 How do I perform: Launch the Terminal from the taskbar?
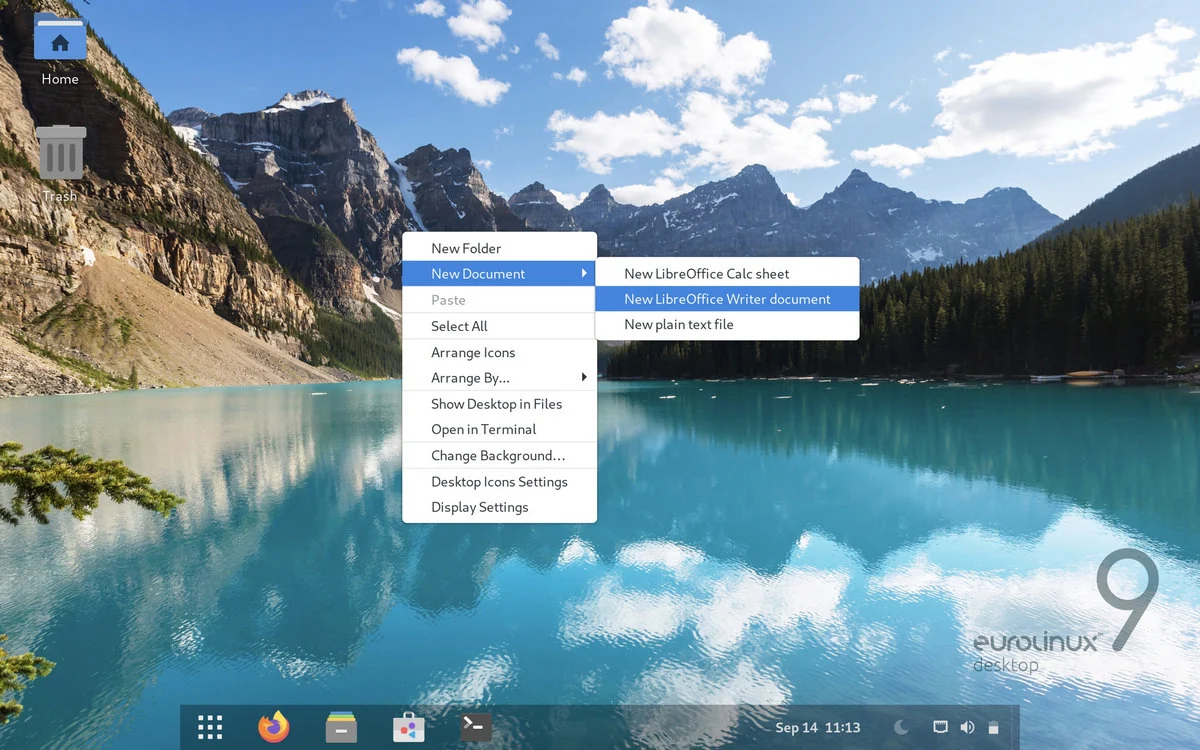475,727
